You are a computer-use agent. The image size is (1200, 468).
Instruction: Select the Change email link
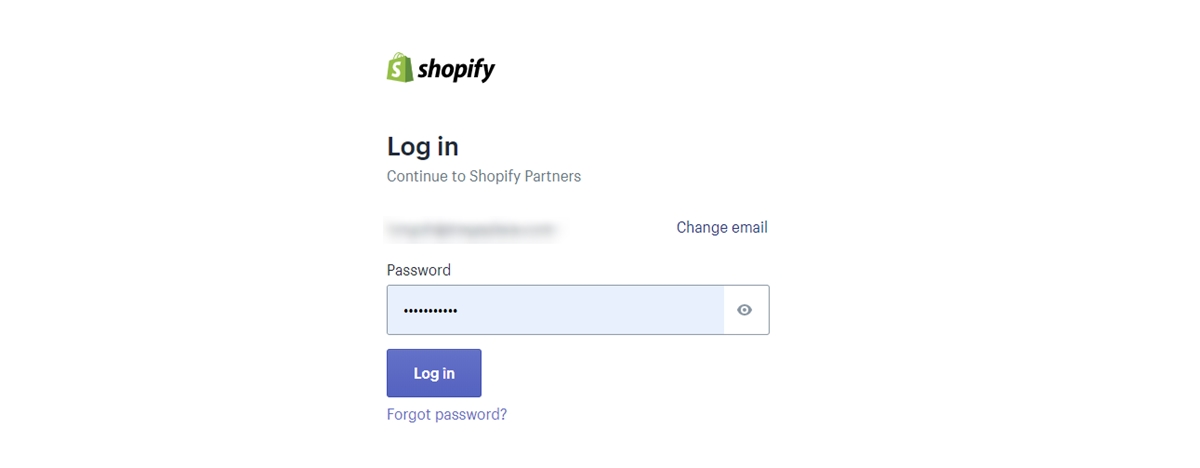coord(722,227)
